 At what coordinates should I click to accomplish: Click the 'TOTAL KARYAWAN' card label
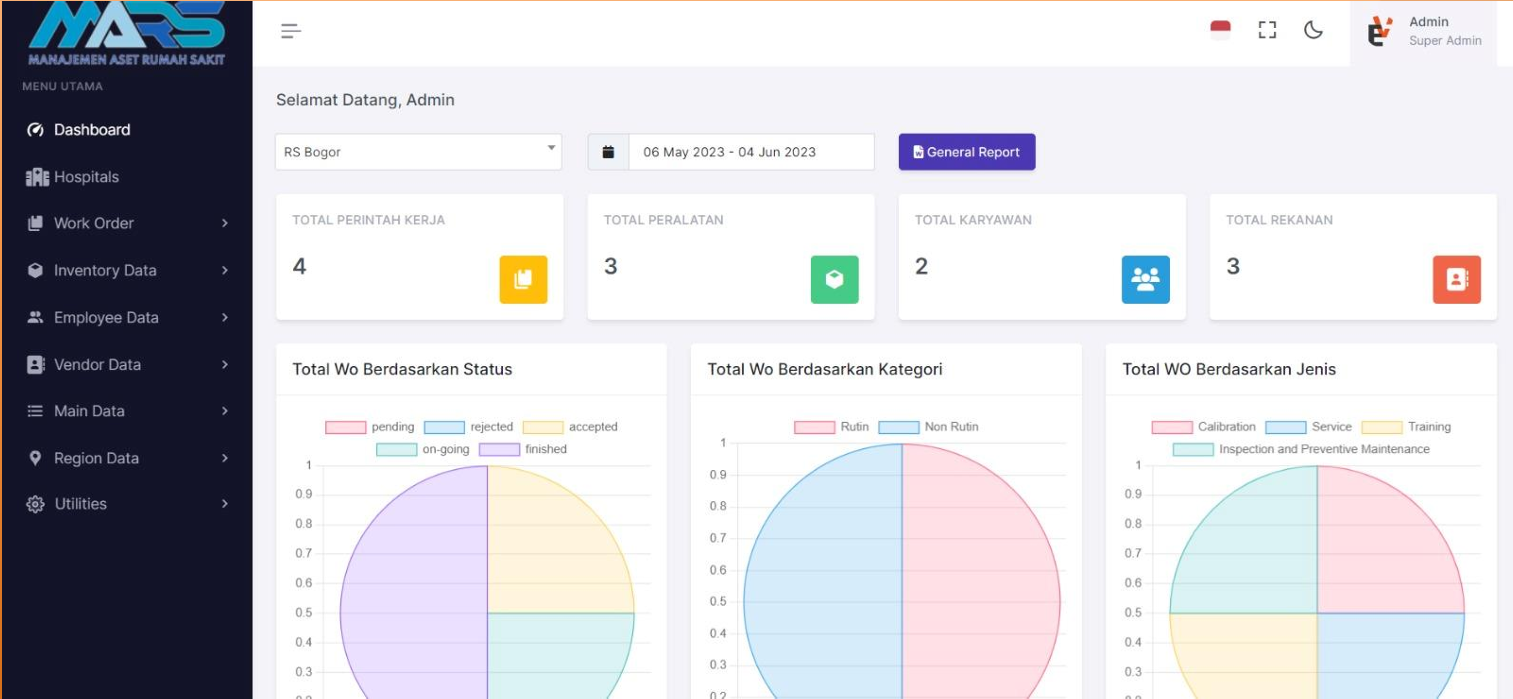(x=973, y=220)
